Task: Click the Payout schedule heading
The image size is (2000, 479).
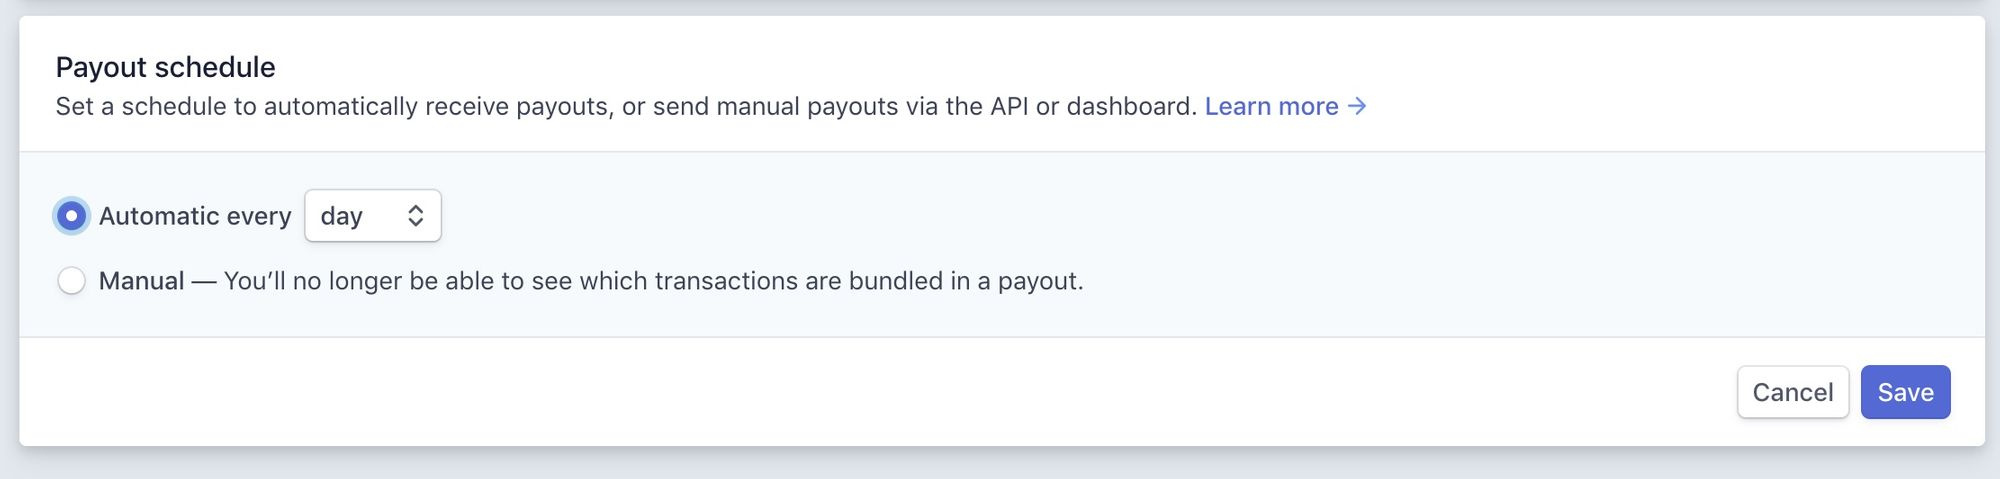Action: pyautogui.click(x=165, y=67)
